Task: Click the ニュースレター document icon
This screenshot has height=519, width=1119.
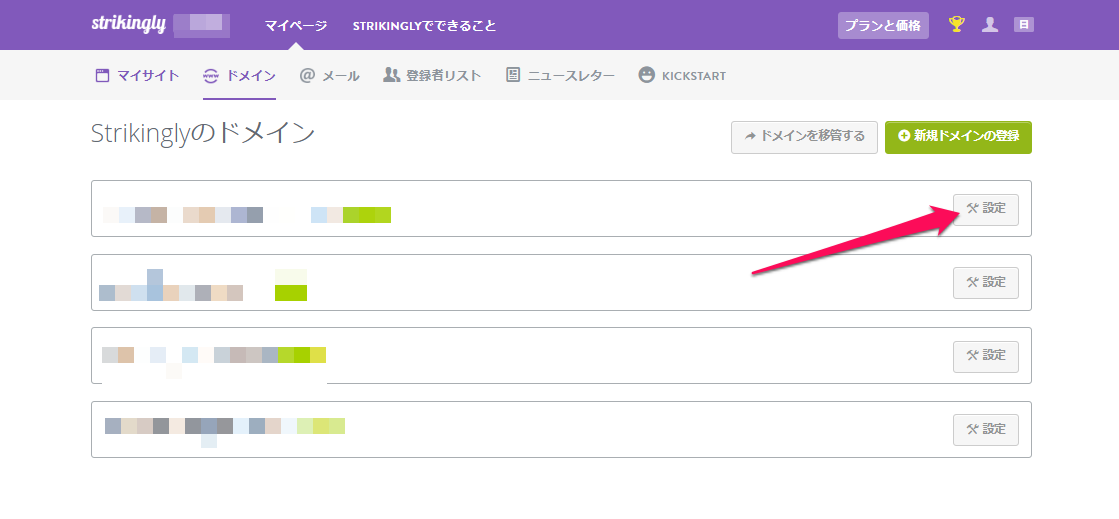Action: pos(512,74)
